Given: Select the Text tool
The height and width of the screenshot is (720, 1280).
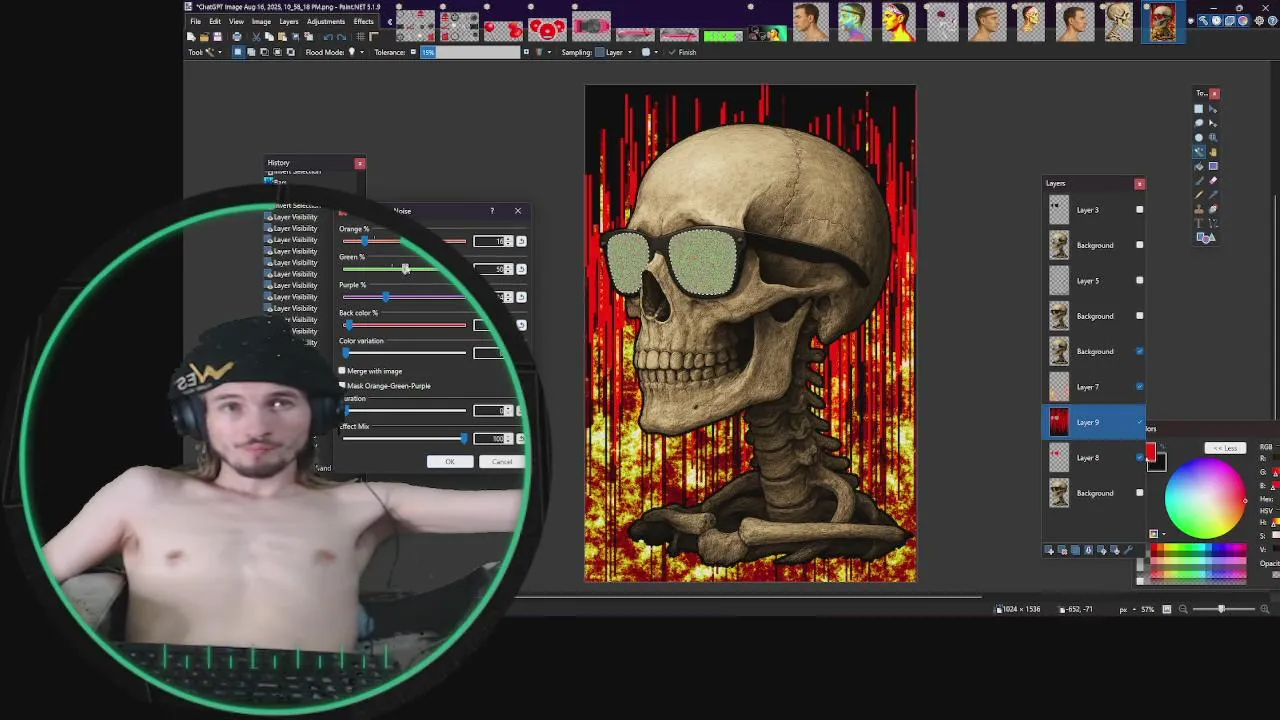Looking at the screenshot, I should (1199, 223).
